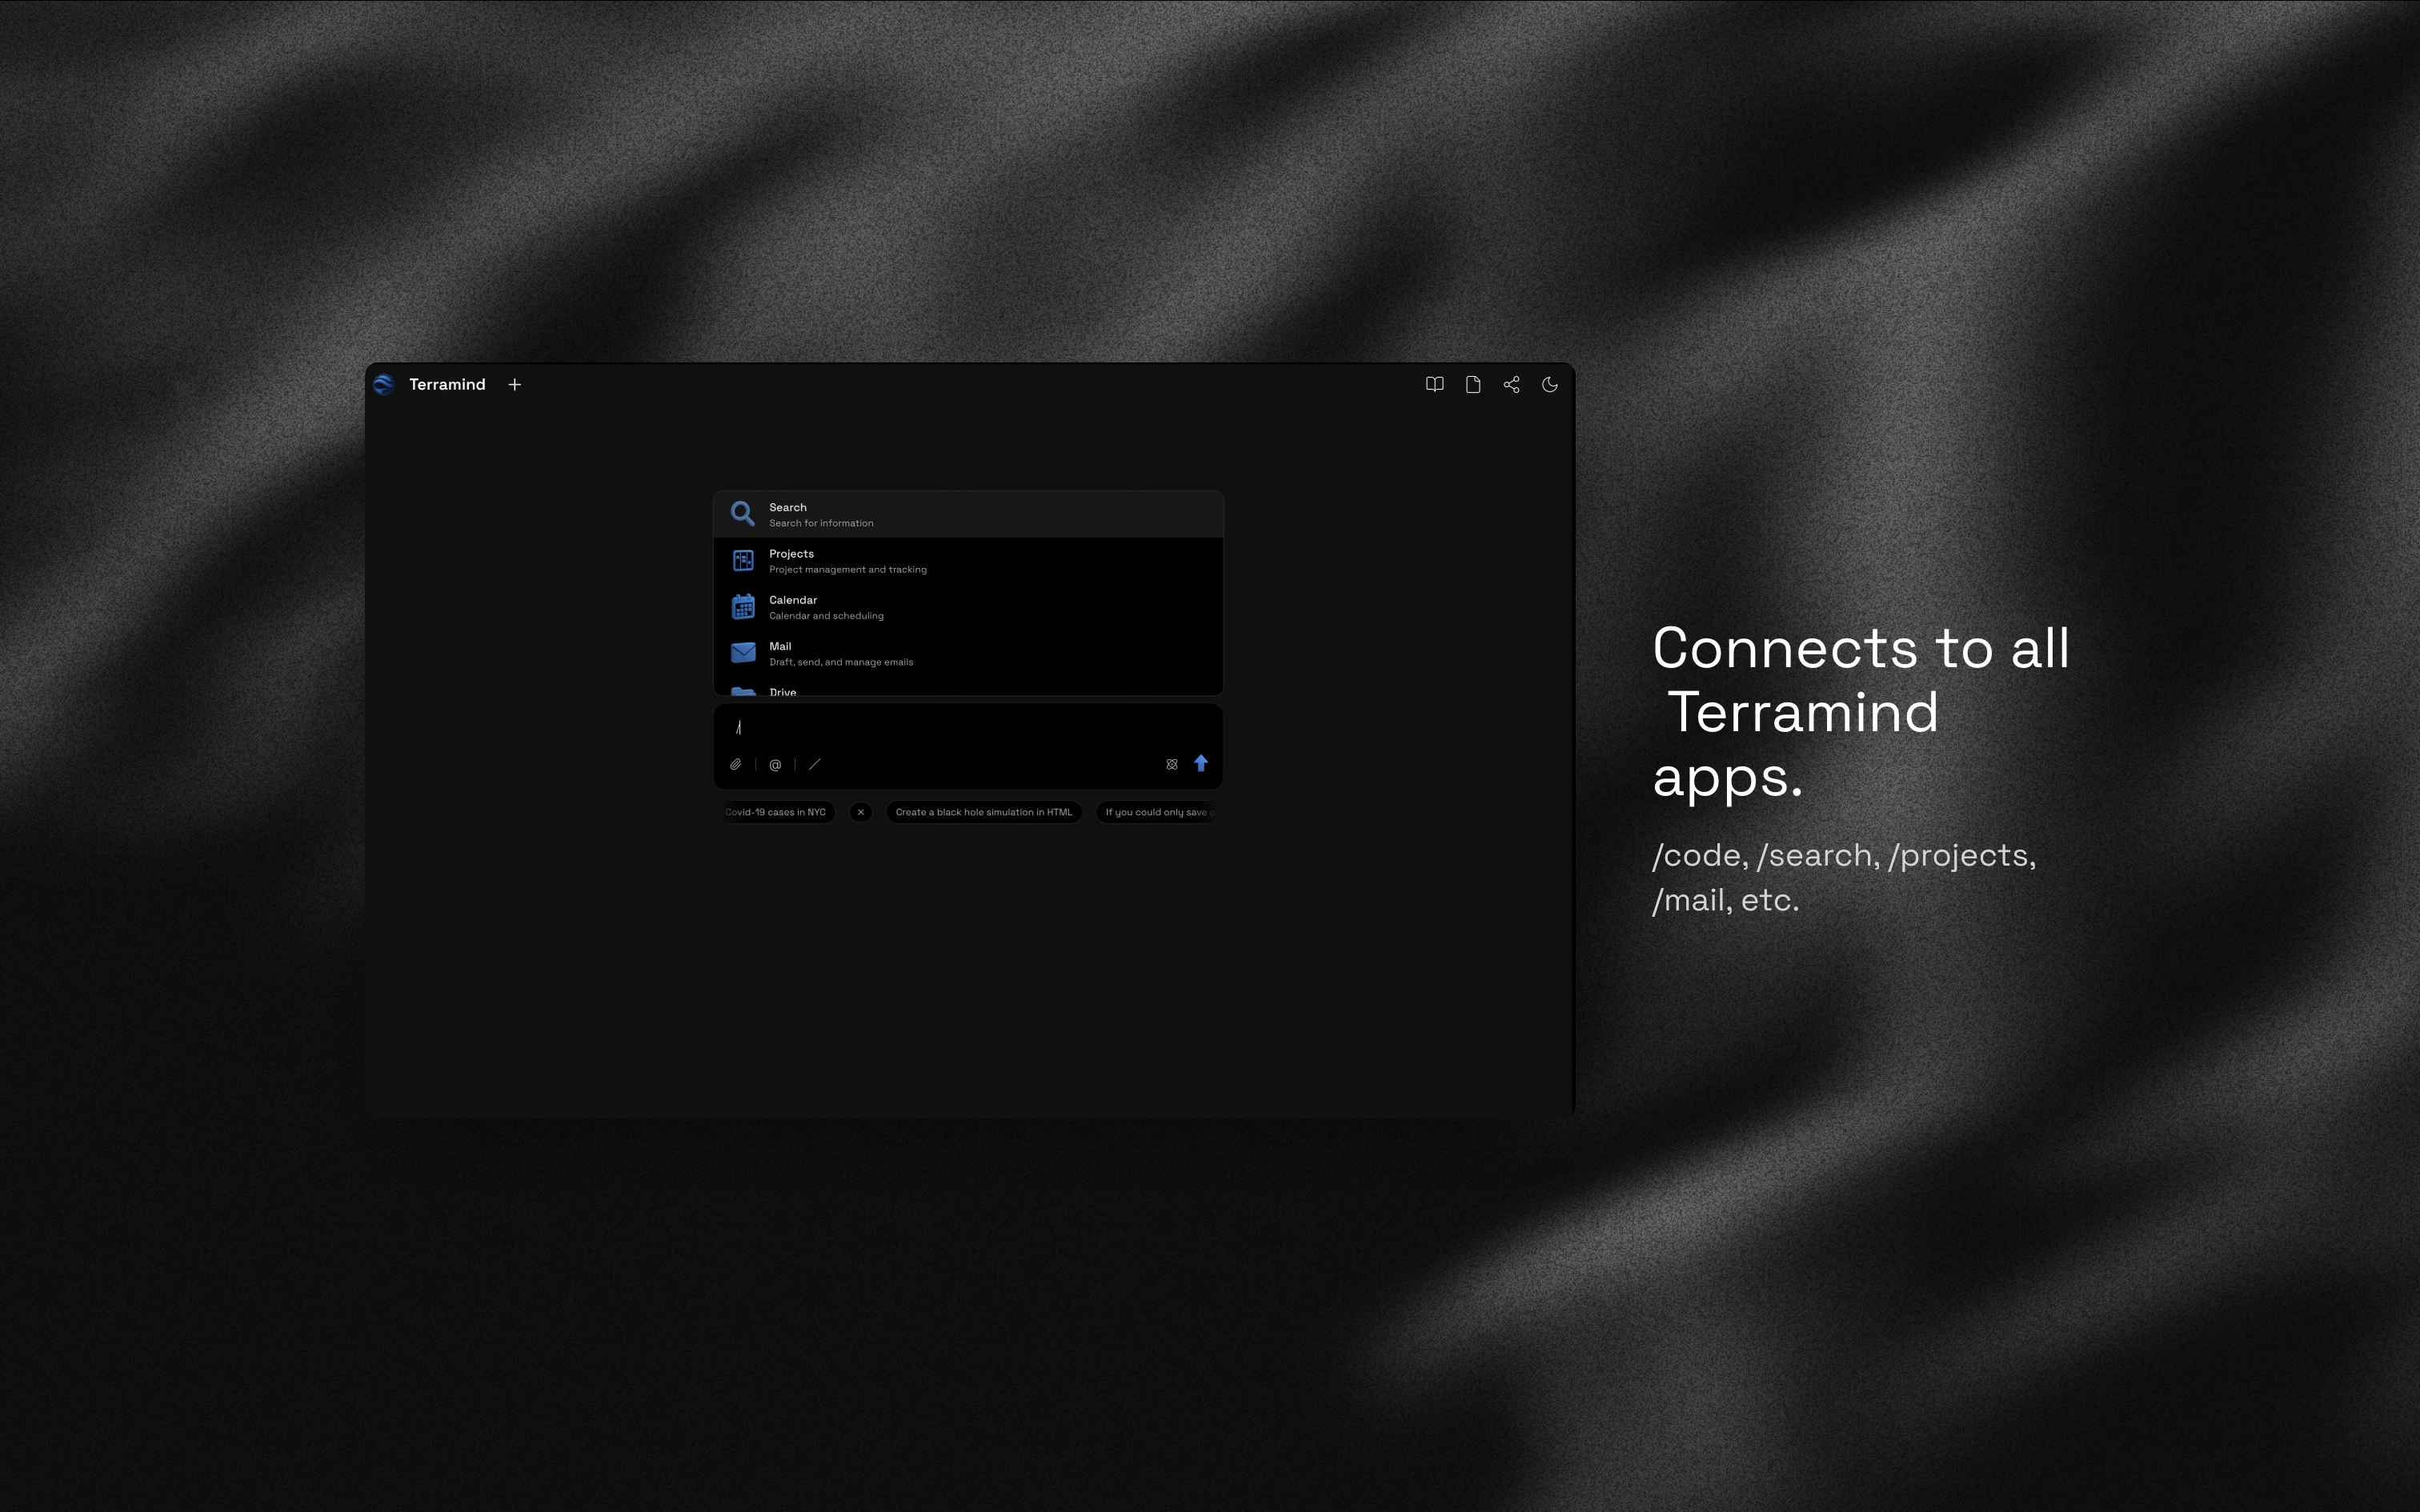Toggle the atom reasoning mode icon
The width and height of the screenshot is (2420, 1512).
coord(1171,765)
